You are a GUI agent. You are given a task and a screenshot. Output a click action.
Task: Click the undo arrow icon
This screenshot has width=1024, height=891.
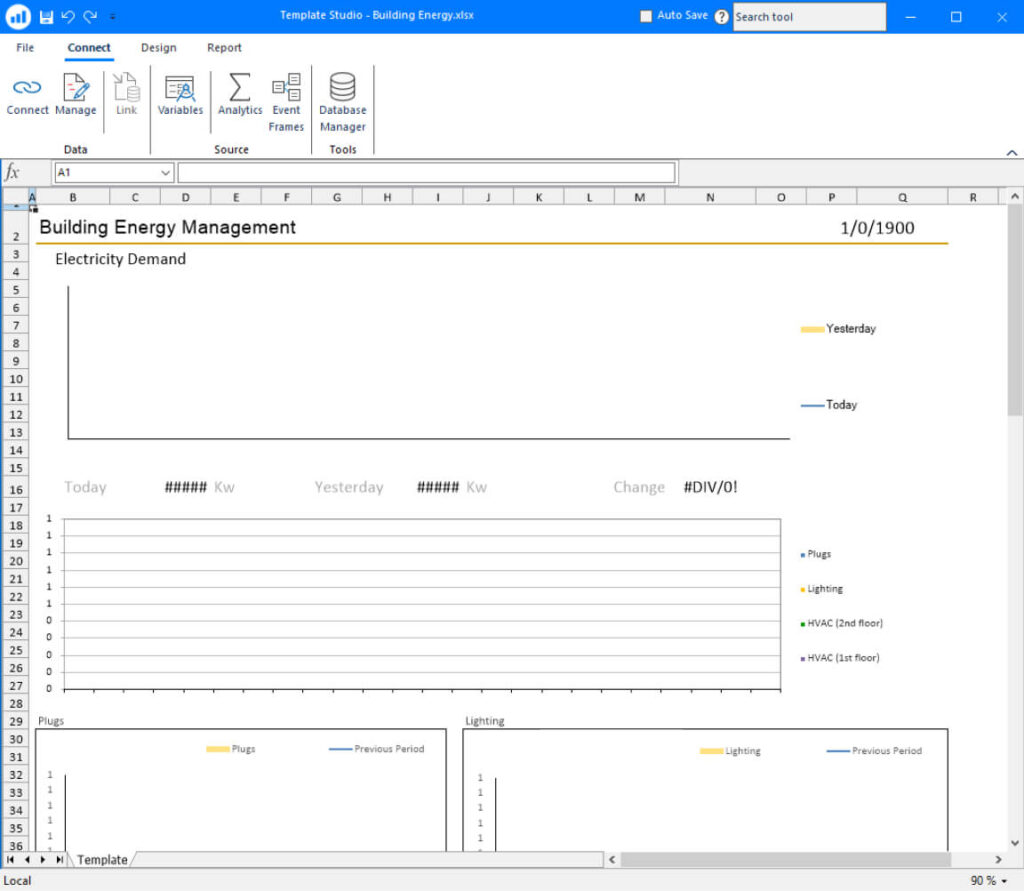(x=68, y=16)
